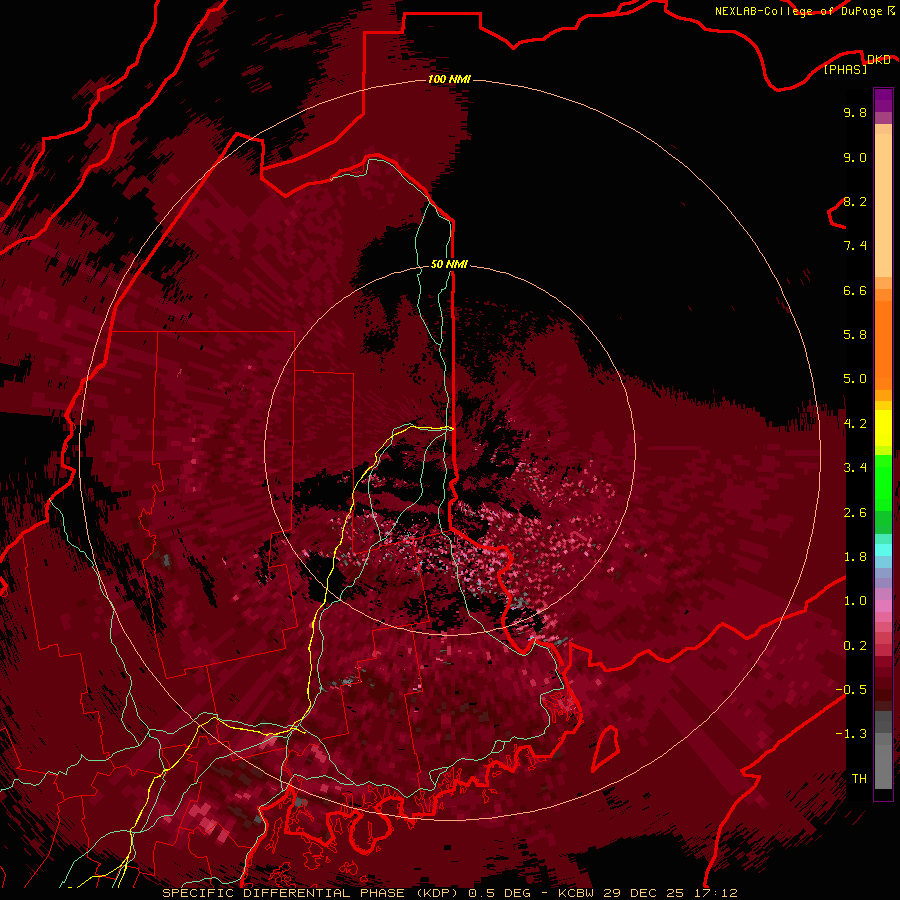This screenshot has width=900, height=900.
Task: Click the [PHAS] legend unit label
Action: (x=845, y=69)
